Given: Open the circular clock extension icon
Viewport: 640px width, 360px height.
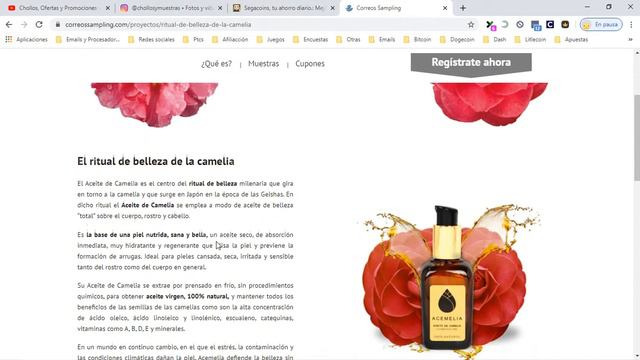Looking at the screenshot, I should click(520, 24).
